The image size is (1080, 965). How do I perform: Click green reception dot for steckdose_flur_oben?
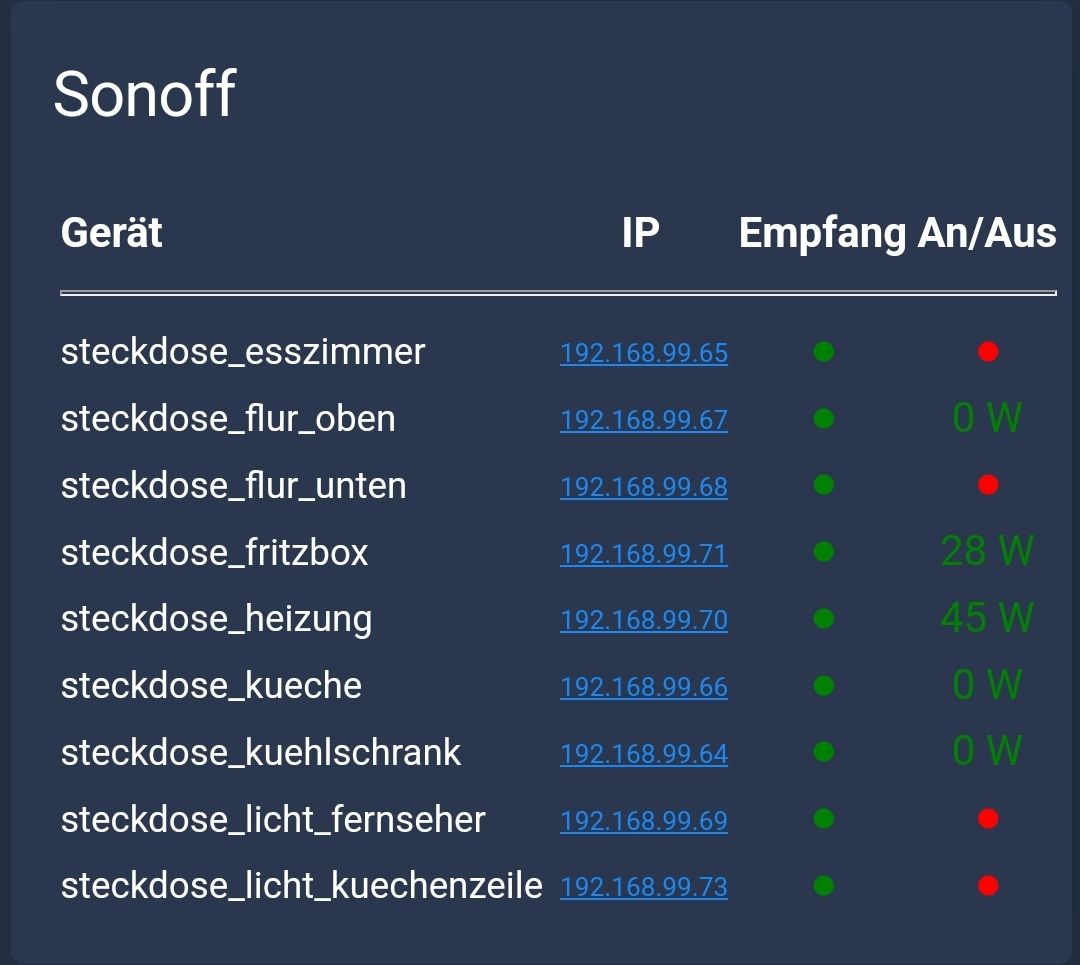click(824, 418)
